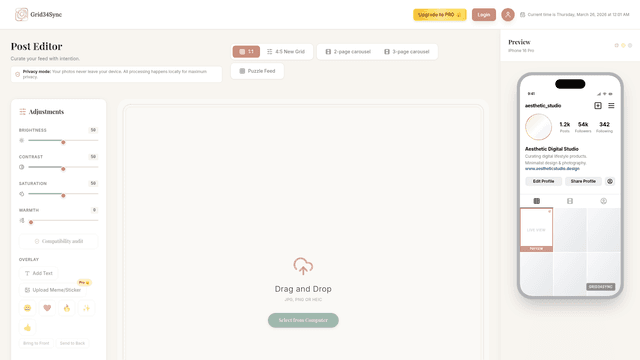Click the 342 Following stat
This screenshot has height=360, width=640.
coord(604,127)
